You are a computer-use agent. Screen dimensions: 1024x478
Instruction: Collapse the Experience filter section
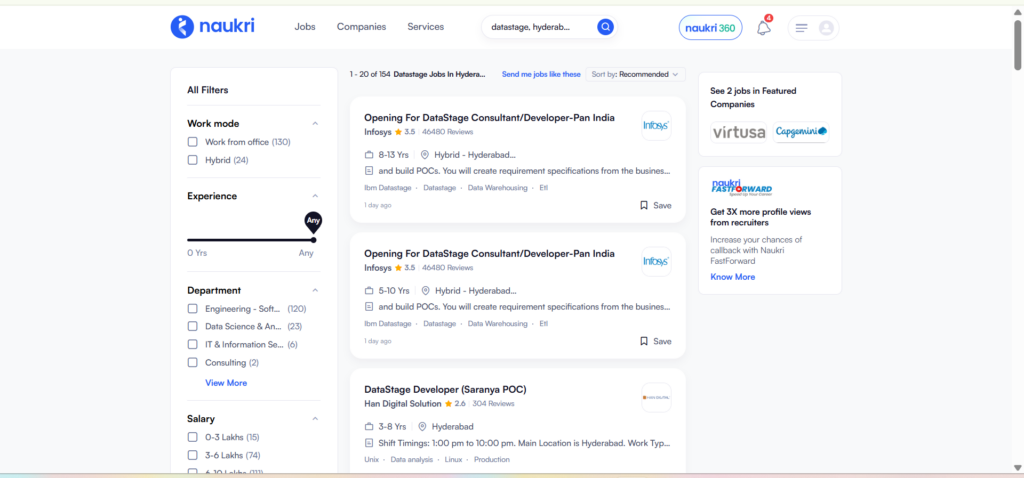point(315,196)
